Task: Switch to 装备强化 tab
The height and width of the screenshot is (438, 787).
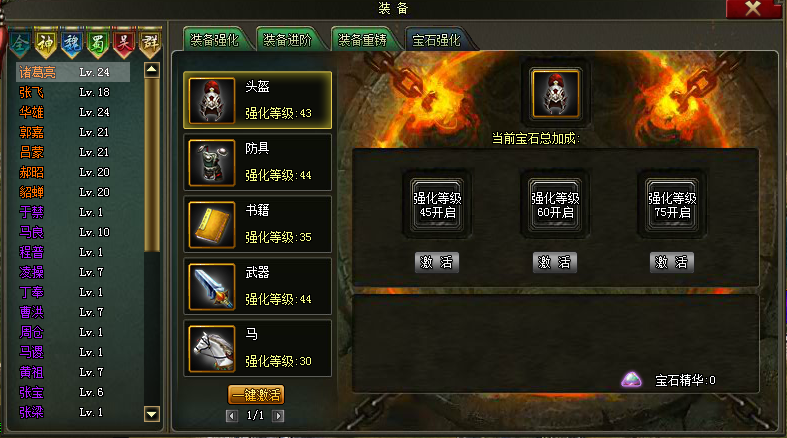Action: (x=215, y=40)
